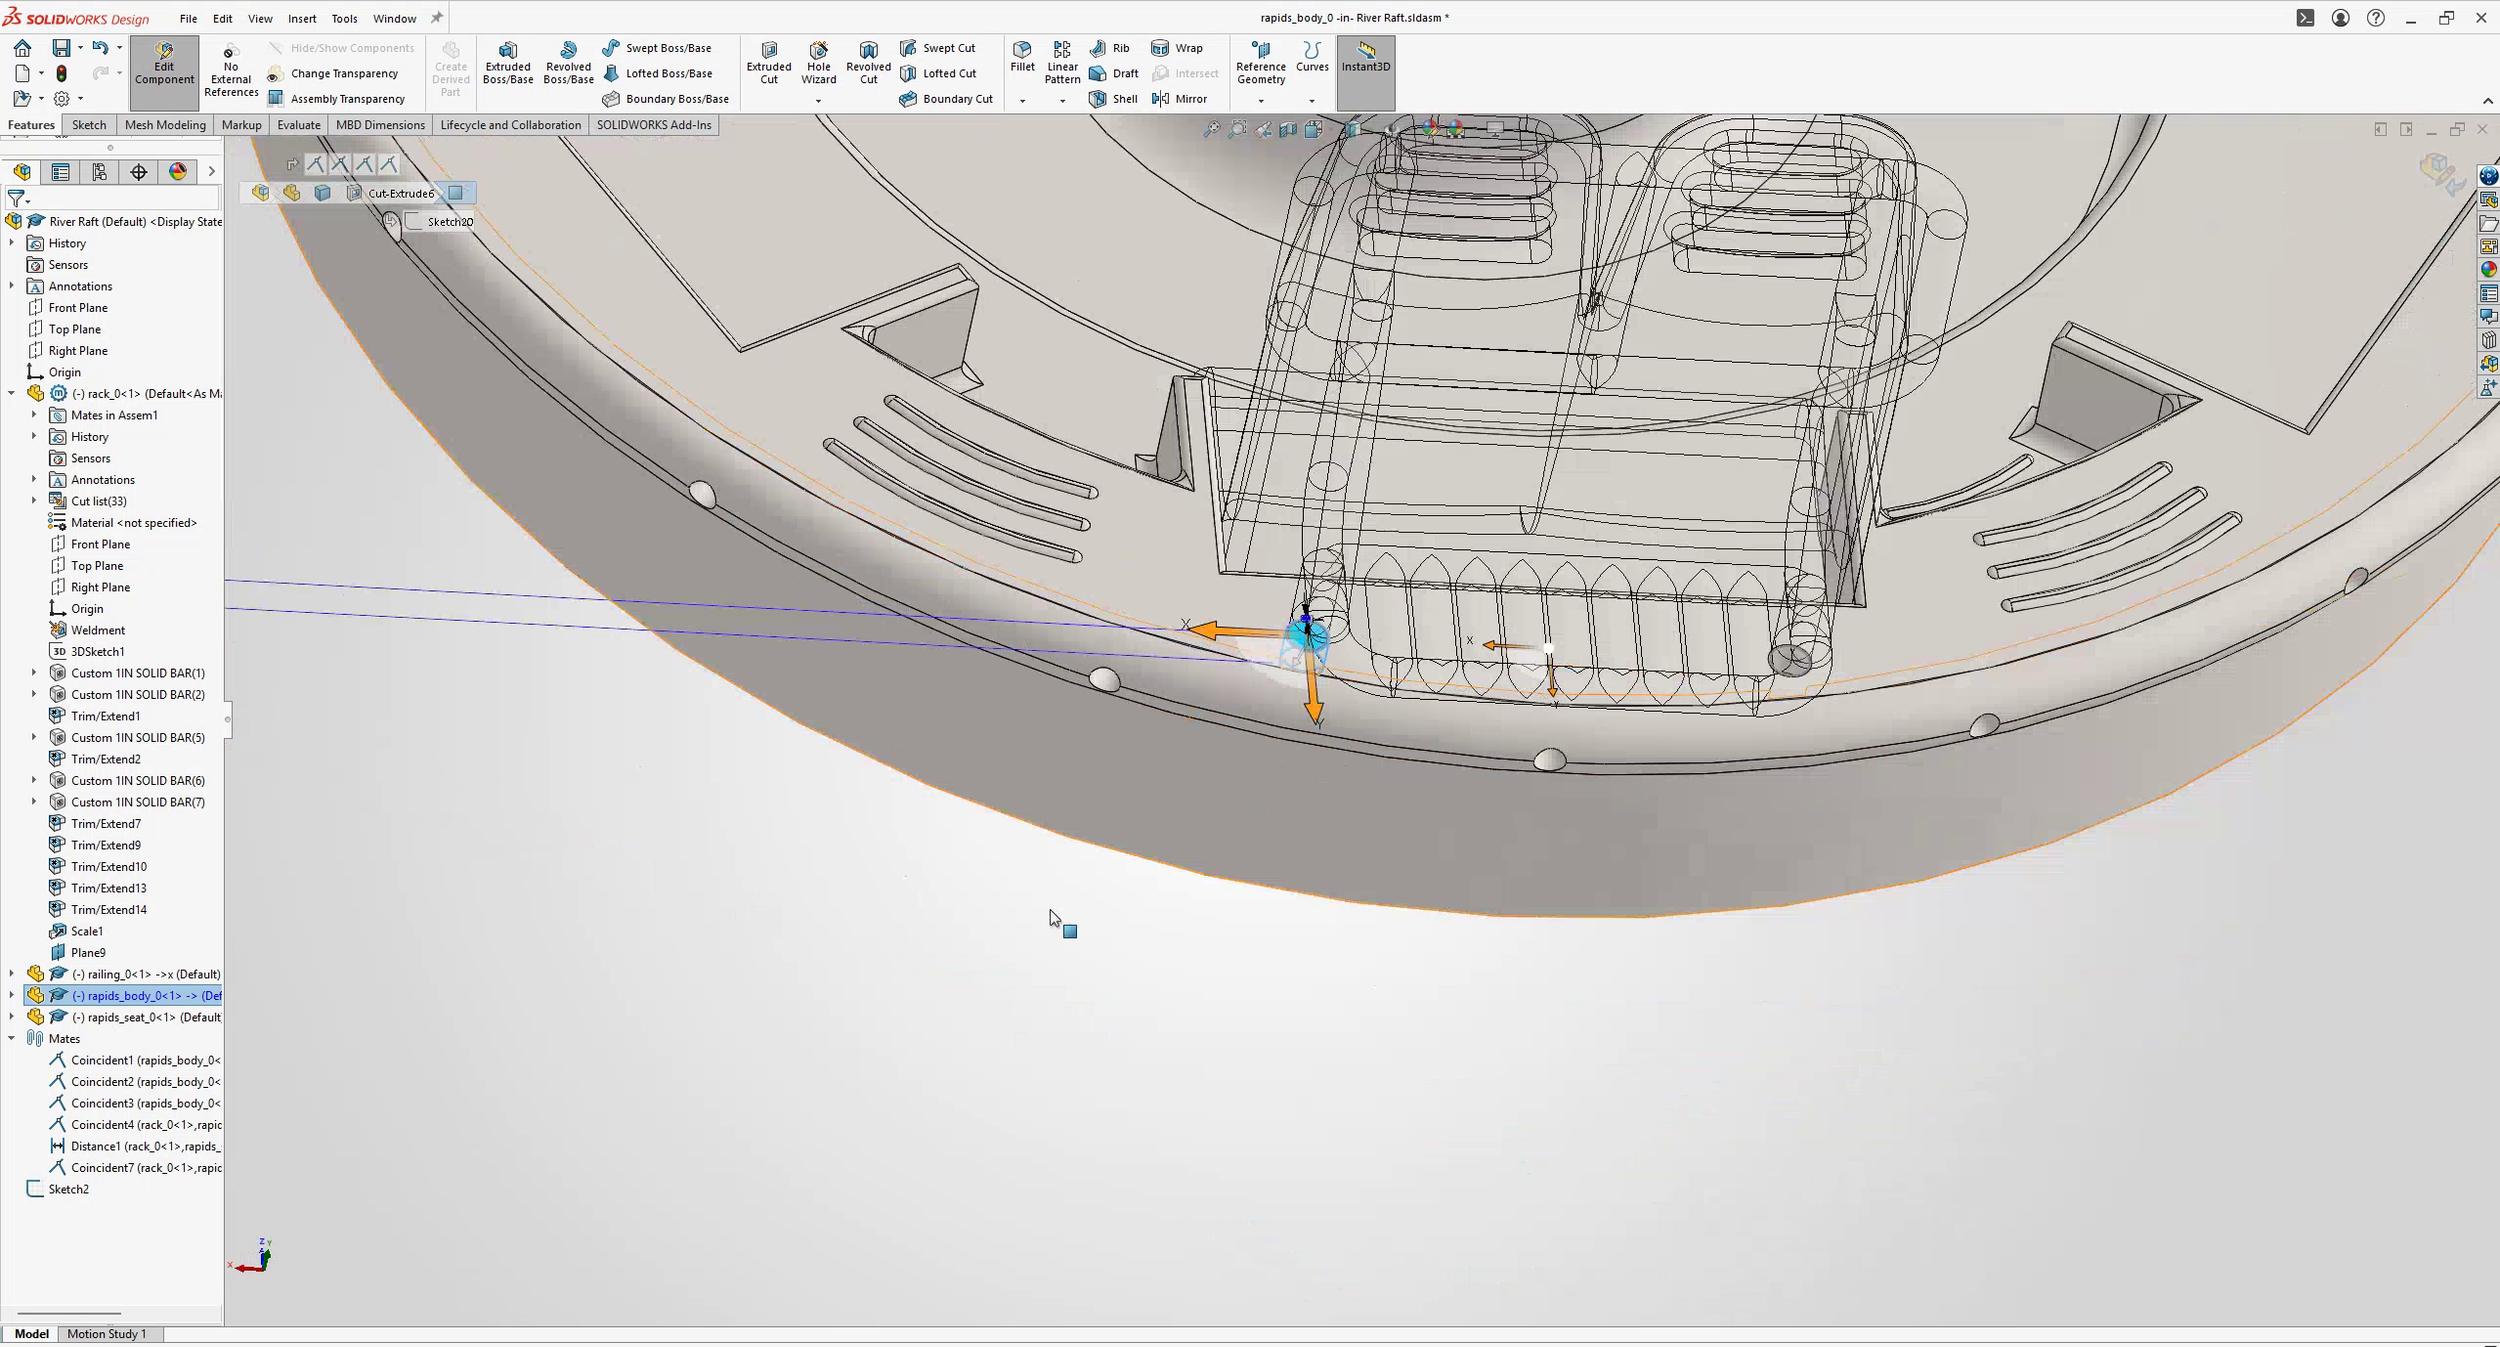Select the Rib tool
The image size is (2500, 1347).
[x=1110, y=47]
